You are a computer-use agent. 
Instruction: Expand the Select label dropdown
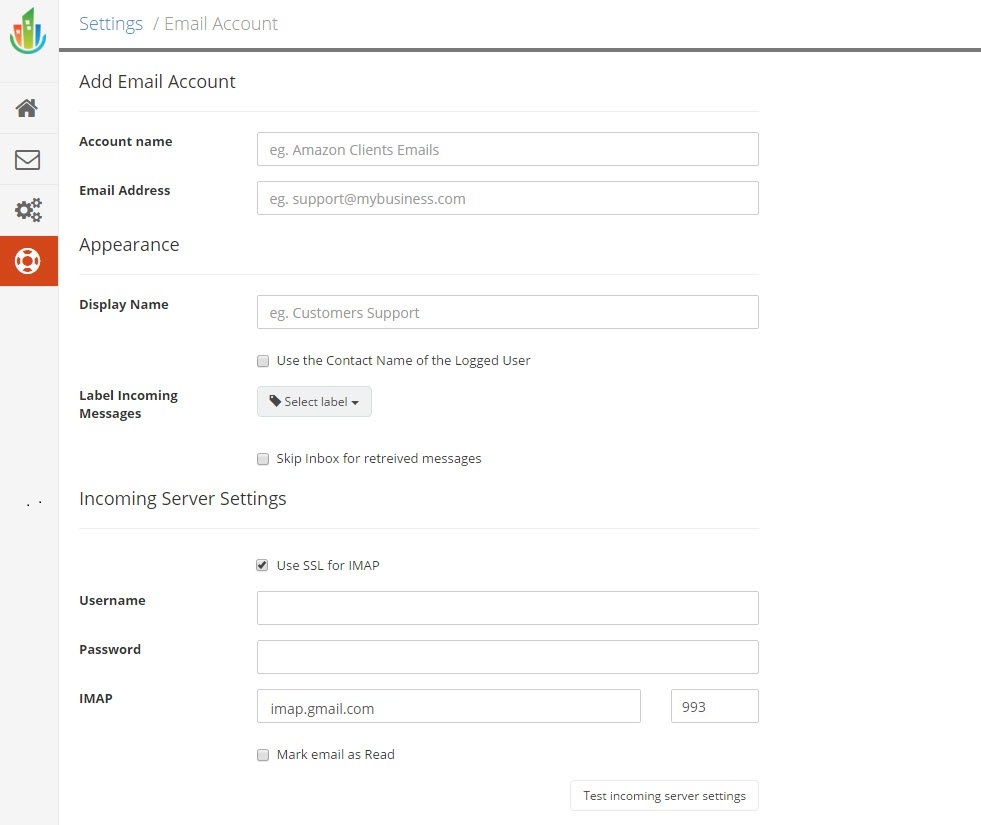point(314,402)
